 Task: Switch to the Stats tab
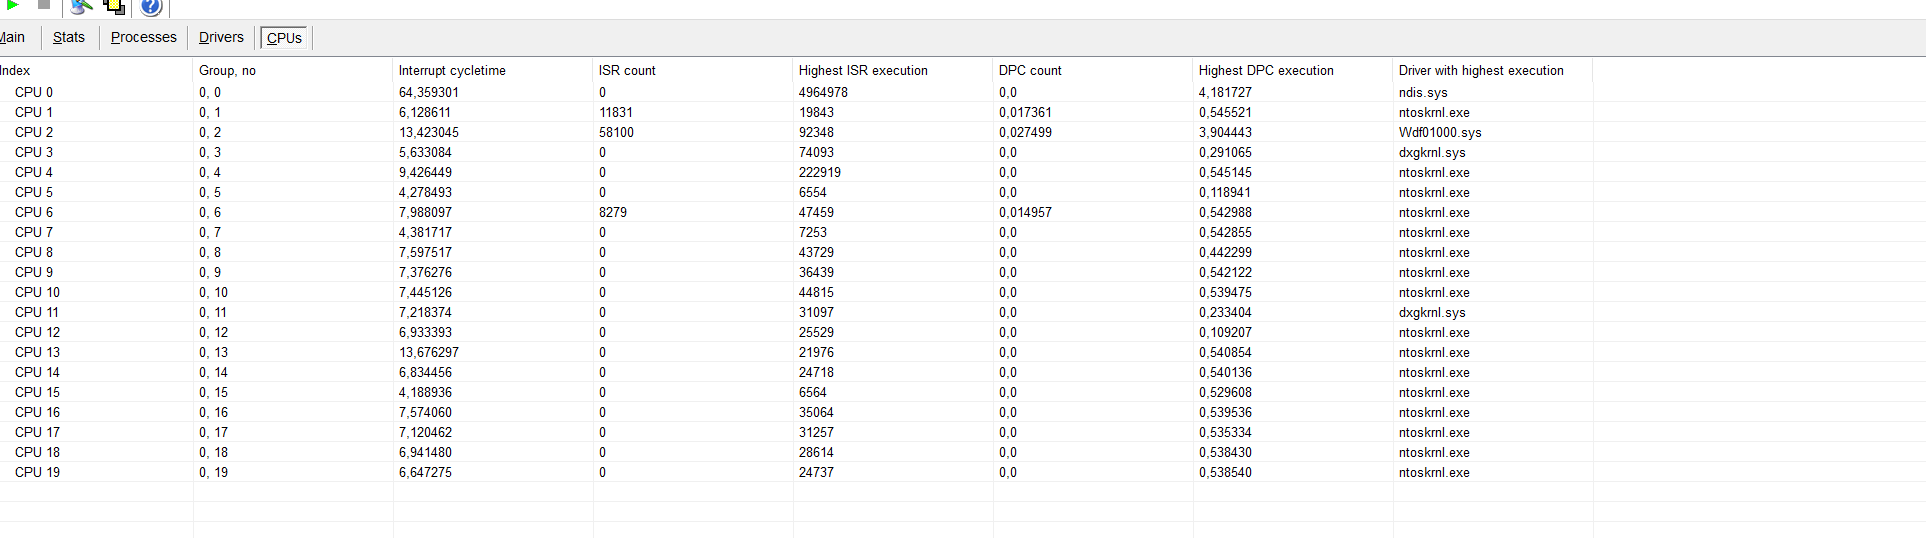click(69, 38)
